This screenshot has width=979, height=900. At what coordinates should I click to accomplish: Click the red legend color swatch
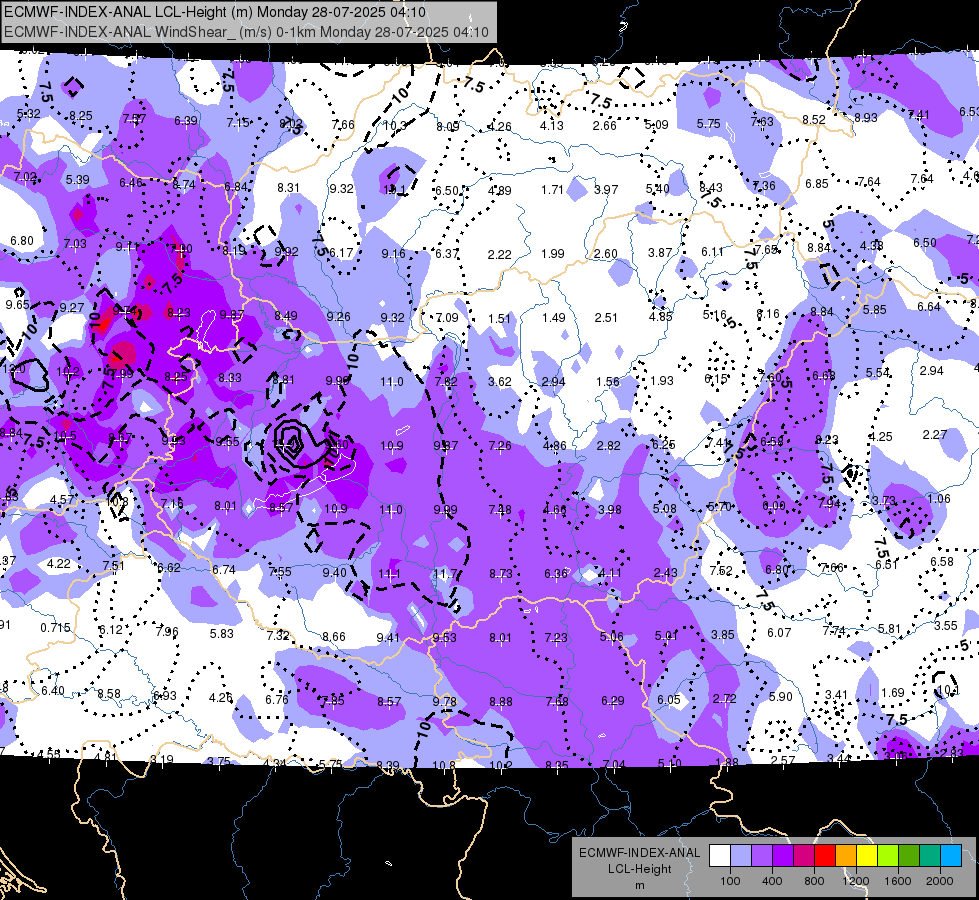[x=825, y=856]
